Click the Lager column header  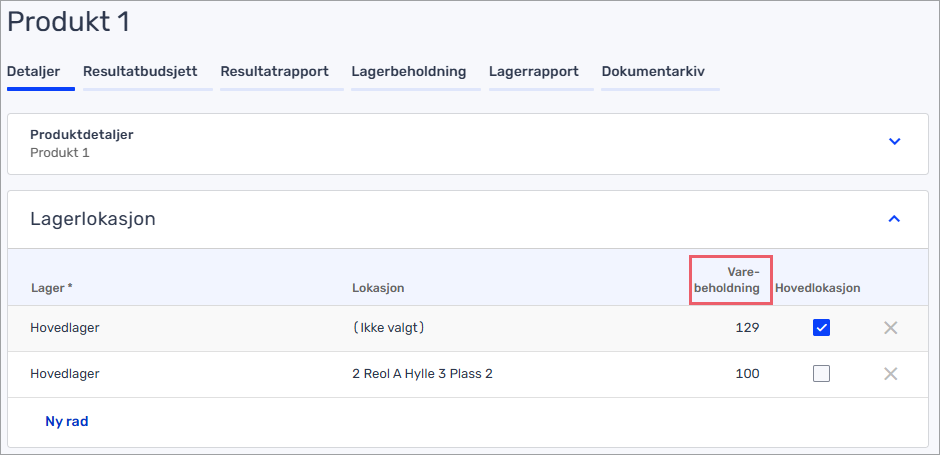point(51,288)
